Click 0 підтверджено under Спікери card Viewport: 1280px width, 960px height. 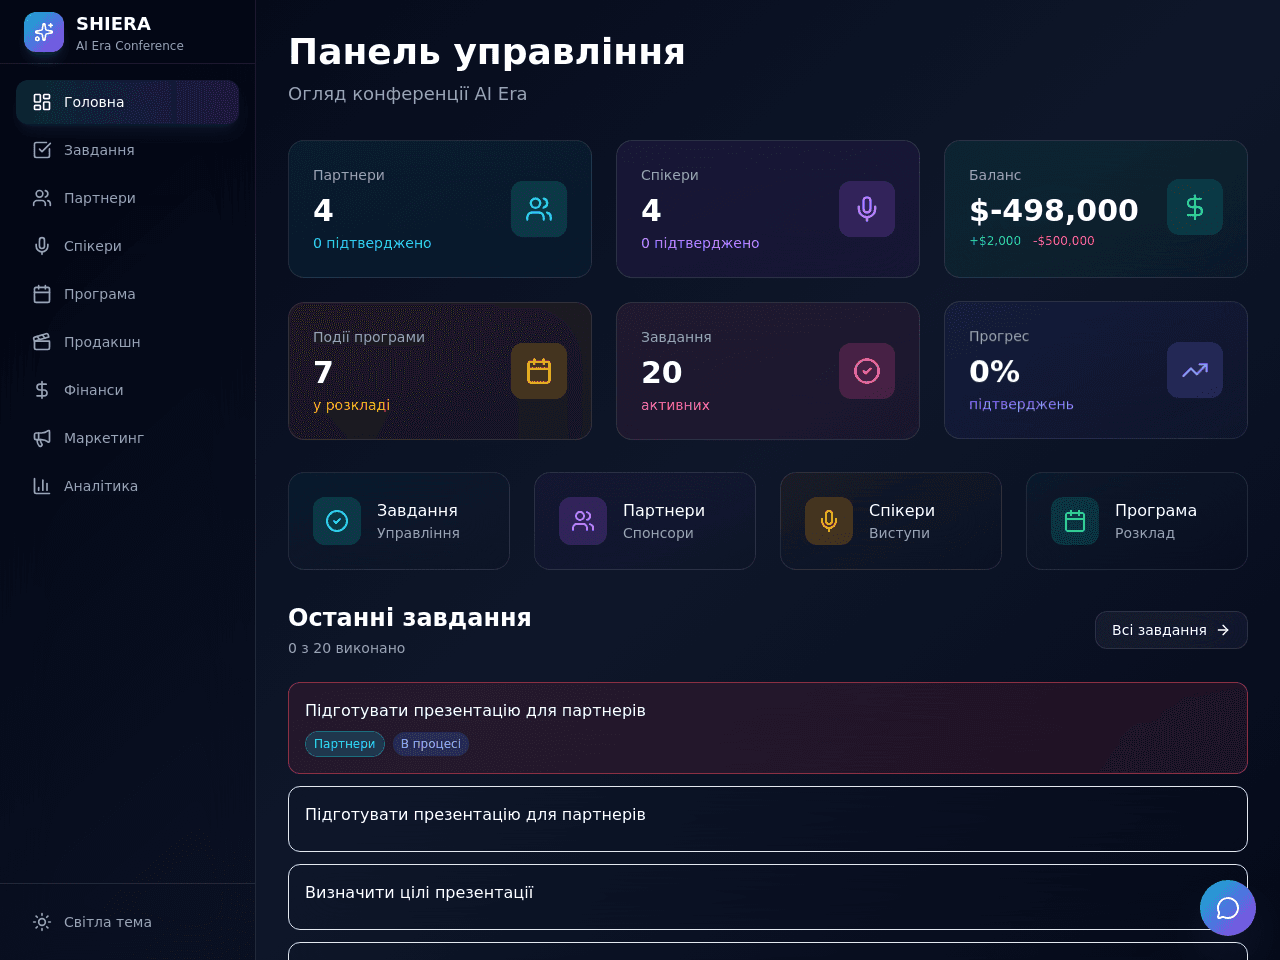[700, 243]
